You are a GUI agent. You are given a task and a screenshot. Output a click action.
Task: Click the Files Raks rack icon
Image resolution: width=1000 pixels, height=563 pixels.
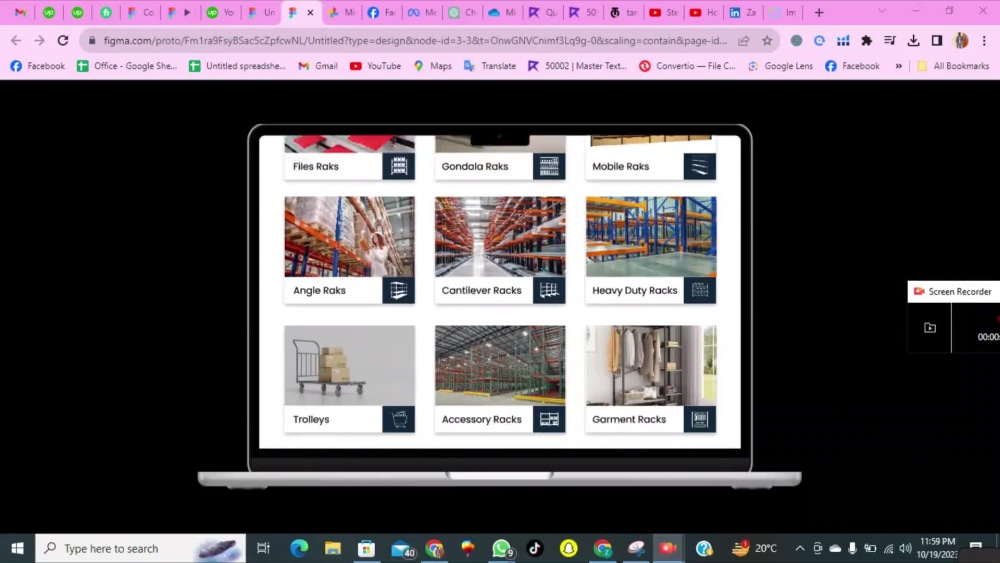399,166
